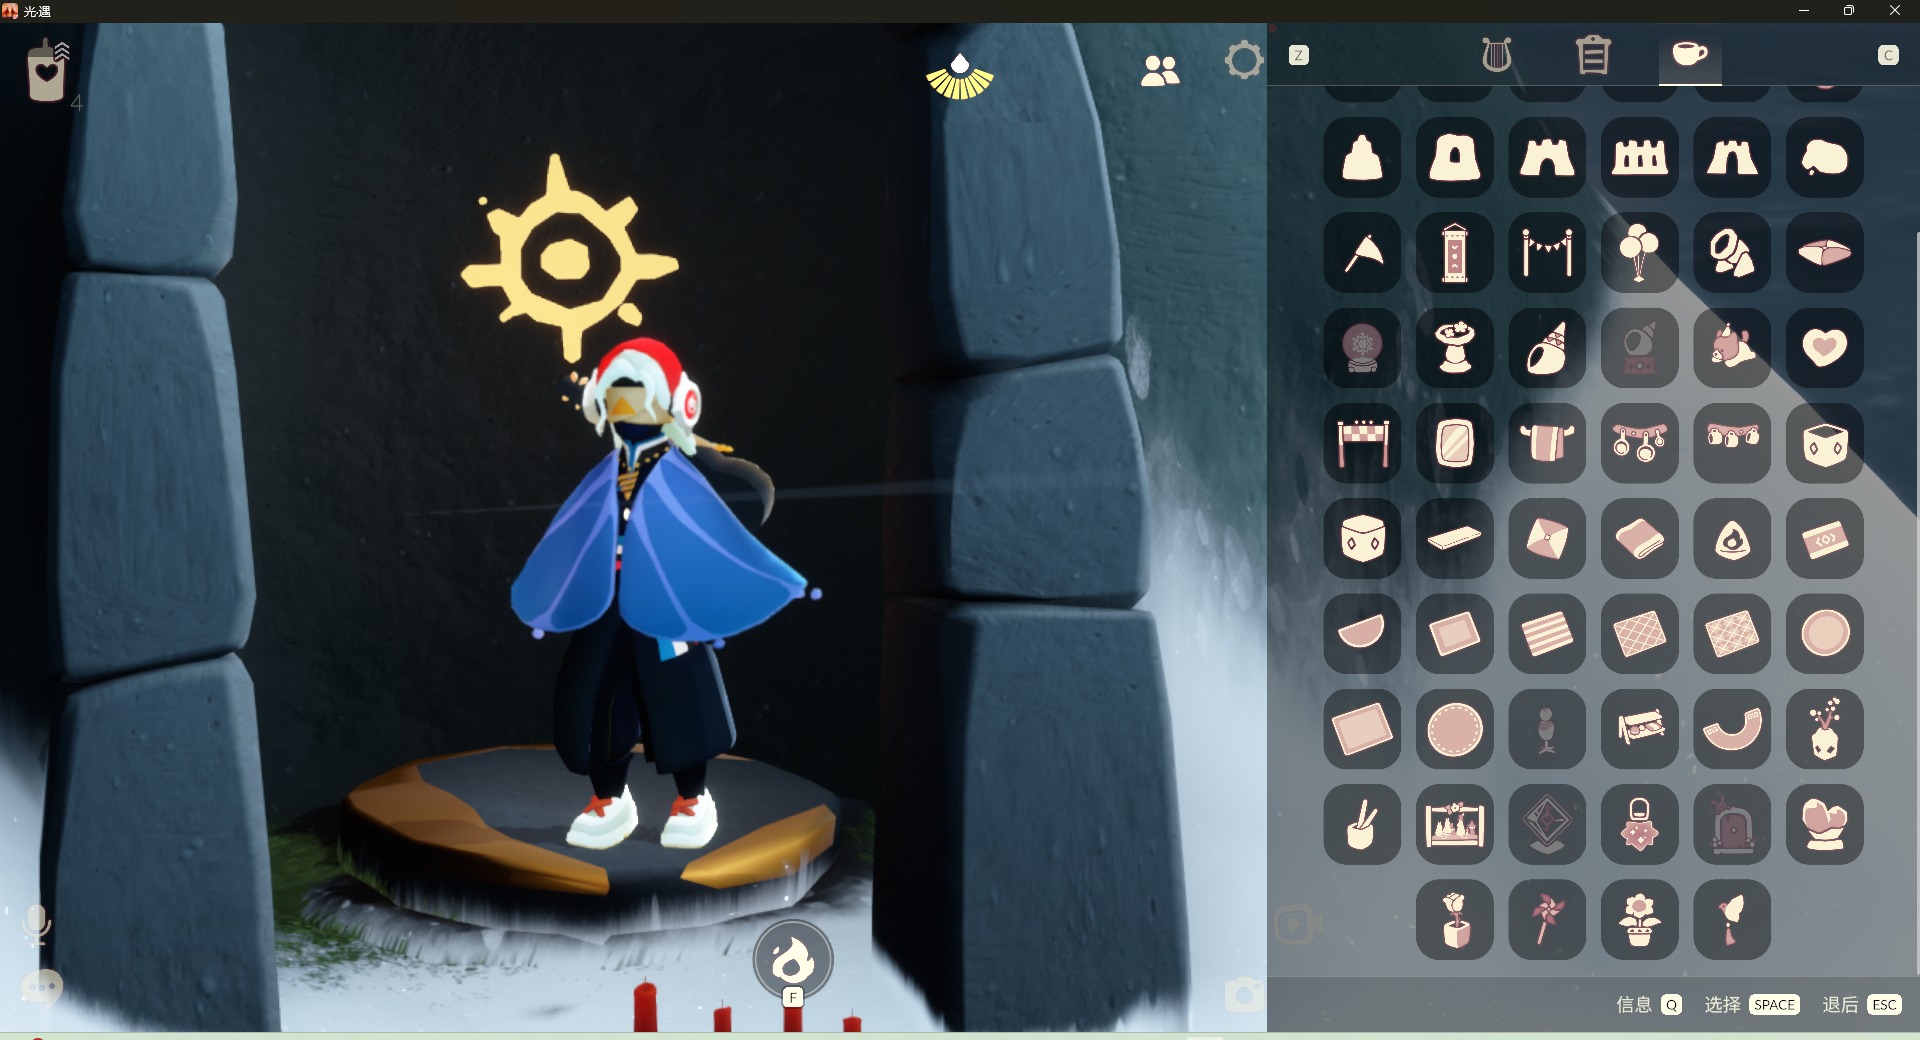Click the 信息 Q info button
Image resolution: width=1920 pixels, height=1040 pixels.
pyautogui.click(x=1649, y=1004)
